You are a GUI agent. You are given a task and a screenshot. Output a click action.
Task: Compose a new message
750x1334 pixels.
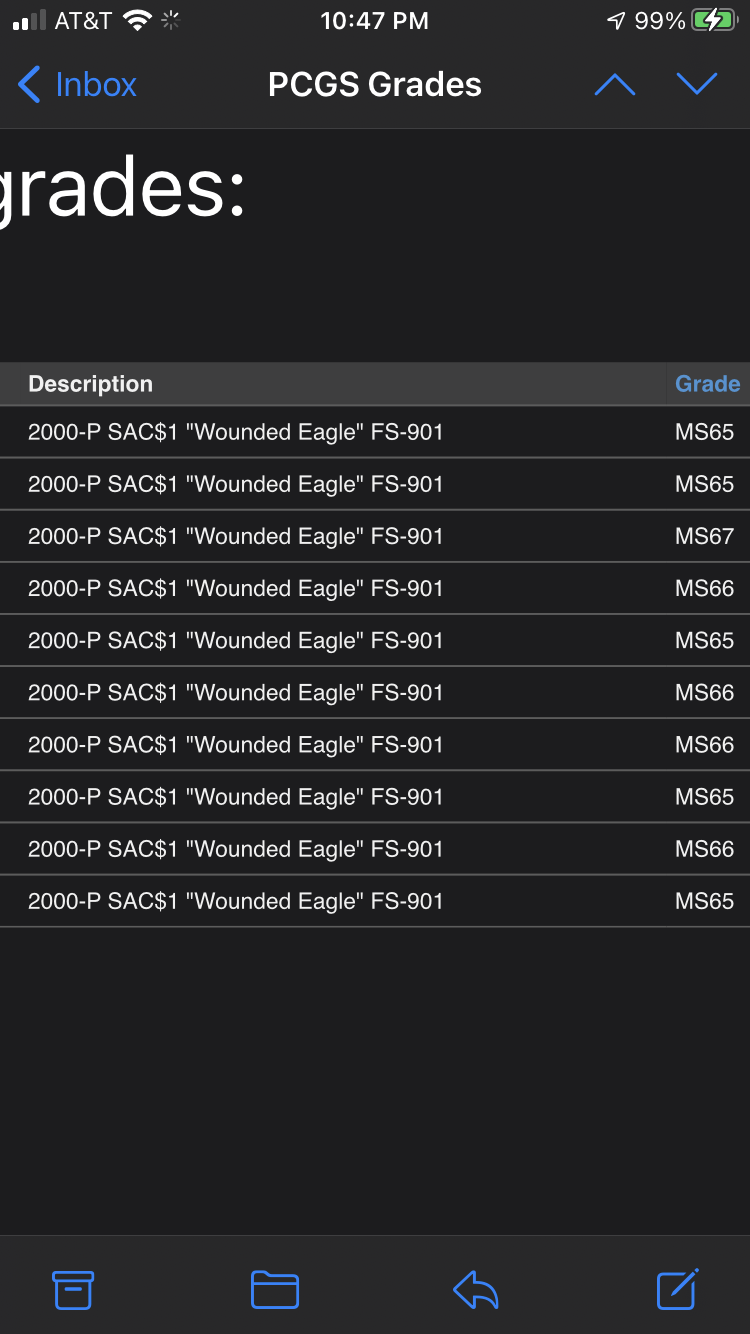(677, 1288)
